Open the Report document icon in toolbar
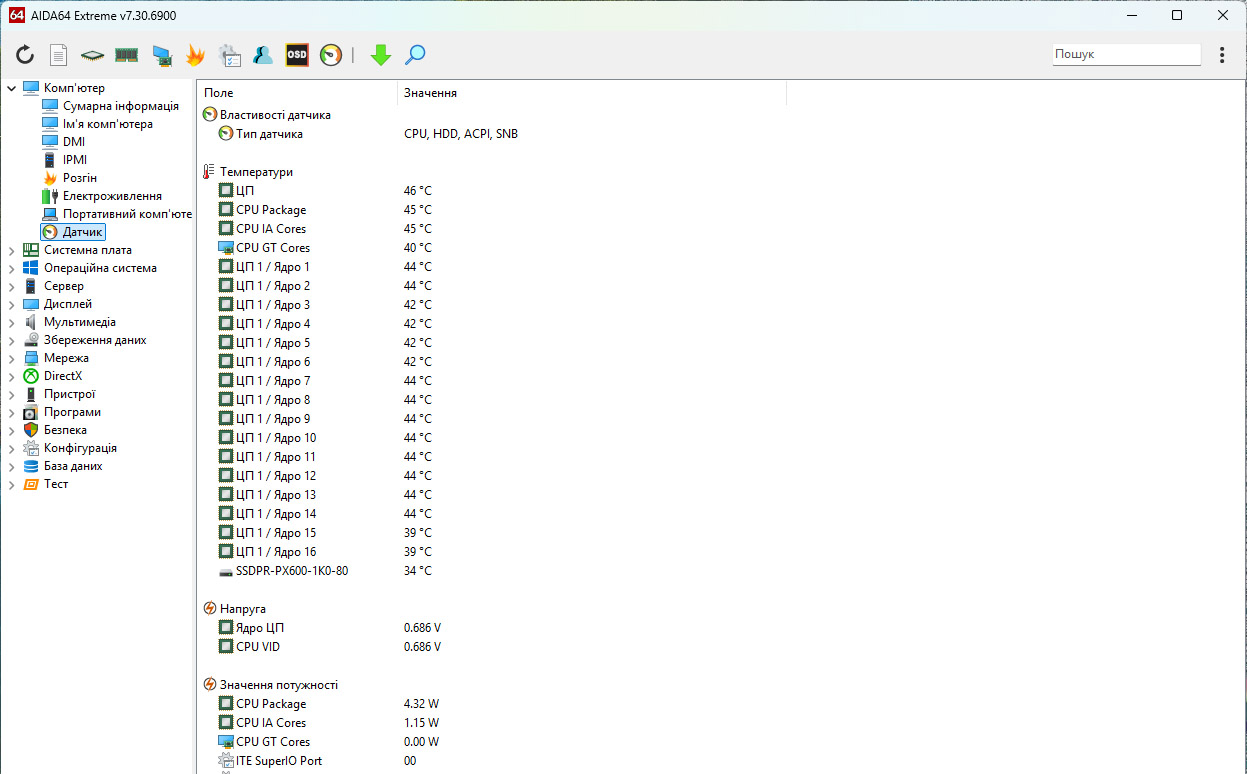Screen dimensions: 1247x774 [x=59, y=55]
